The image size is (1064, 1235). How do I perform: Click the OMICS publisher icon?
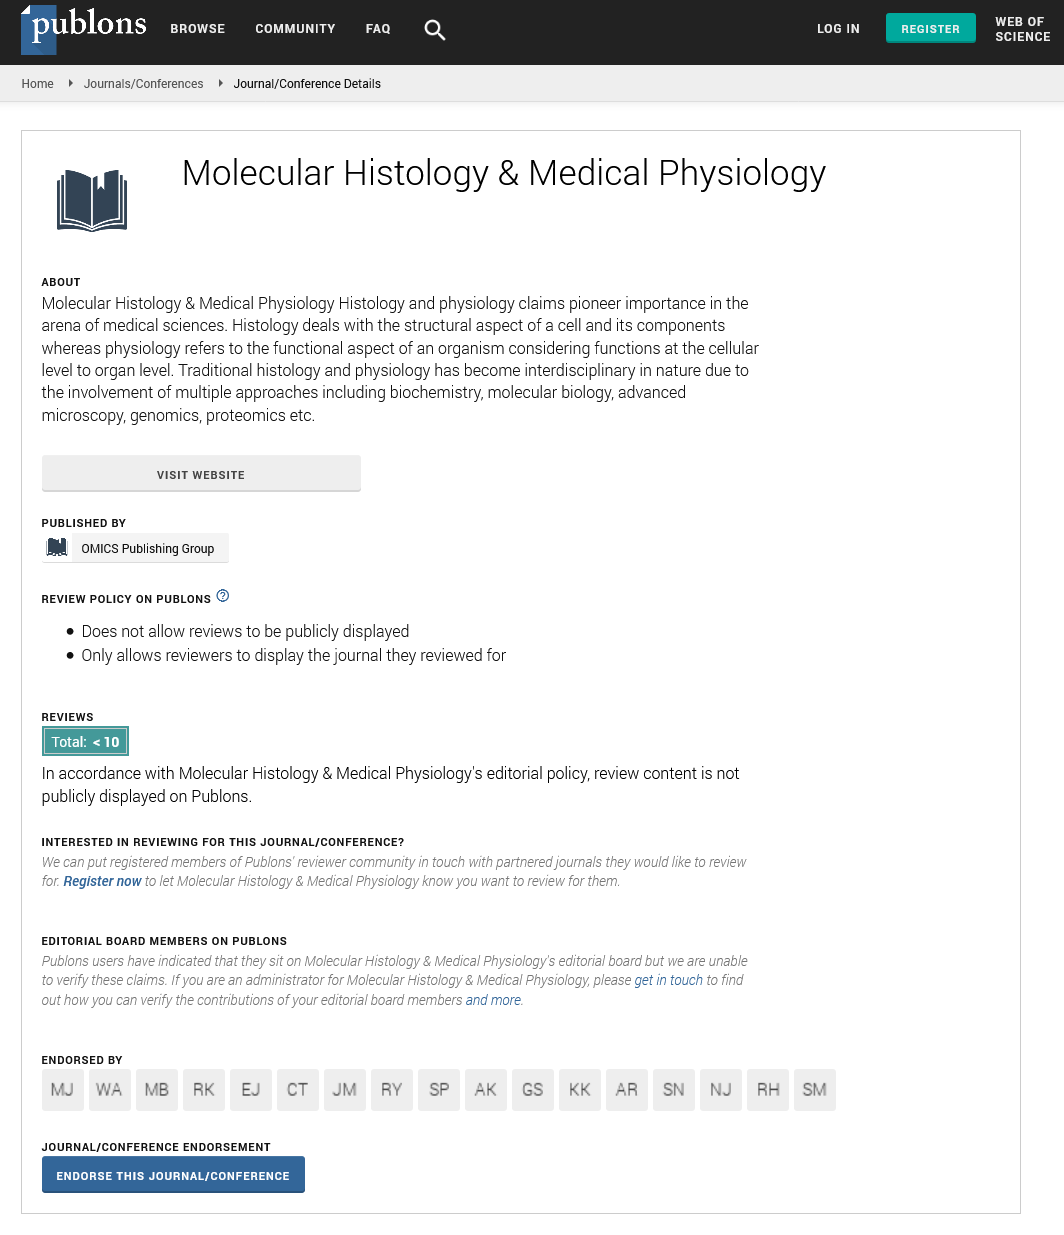tap(57, 548)
